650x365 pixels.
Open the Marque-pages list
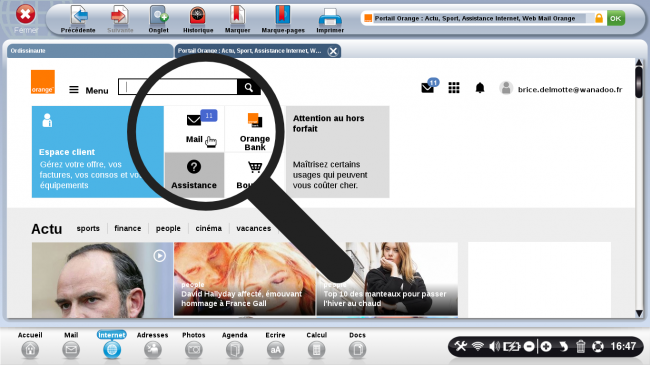click(x=283, y=20)
